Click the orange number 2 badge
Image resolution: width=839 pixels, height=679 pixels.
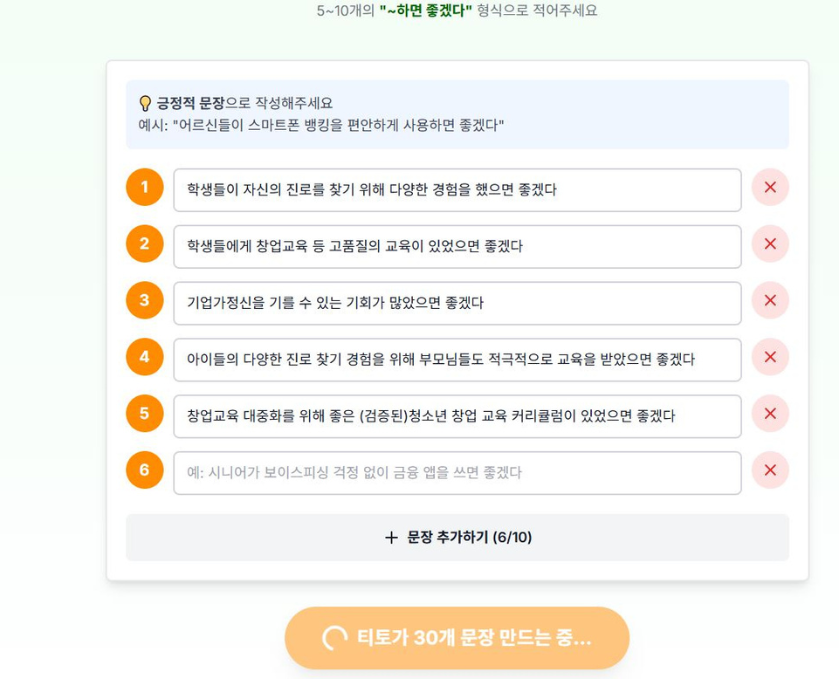145,244
